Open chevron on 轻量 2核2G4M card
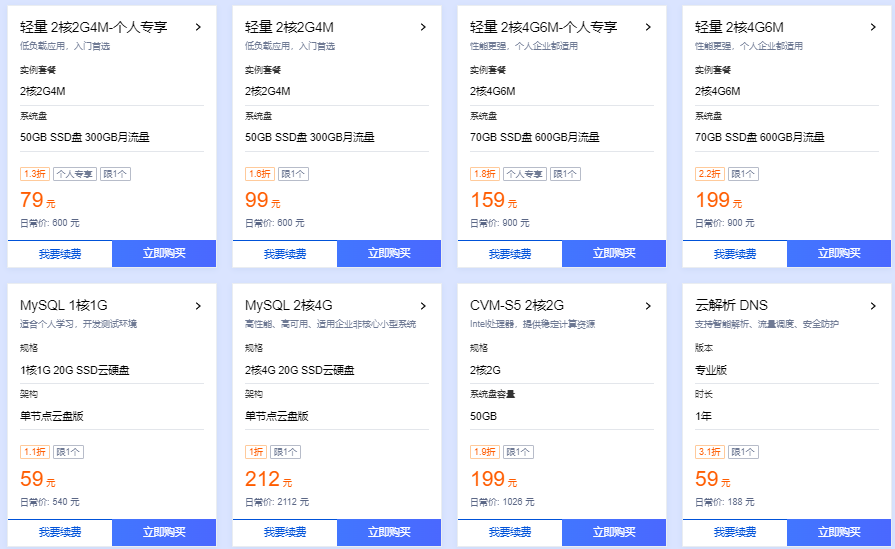The image size is (895, 549). [x=423, y=27]
